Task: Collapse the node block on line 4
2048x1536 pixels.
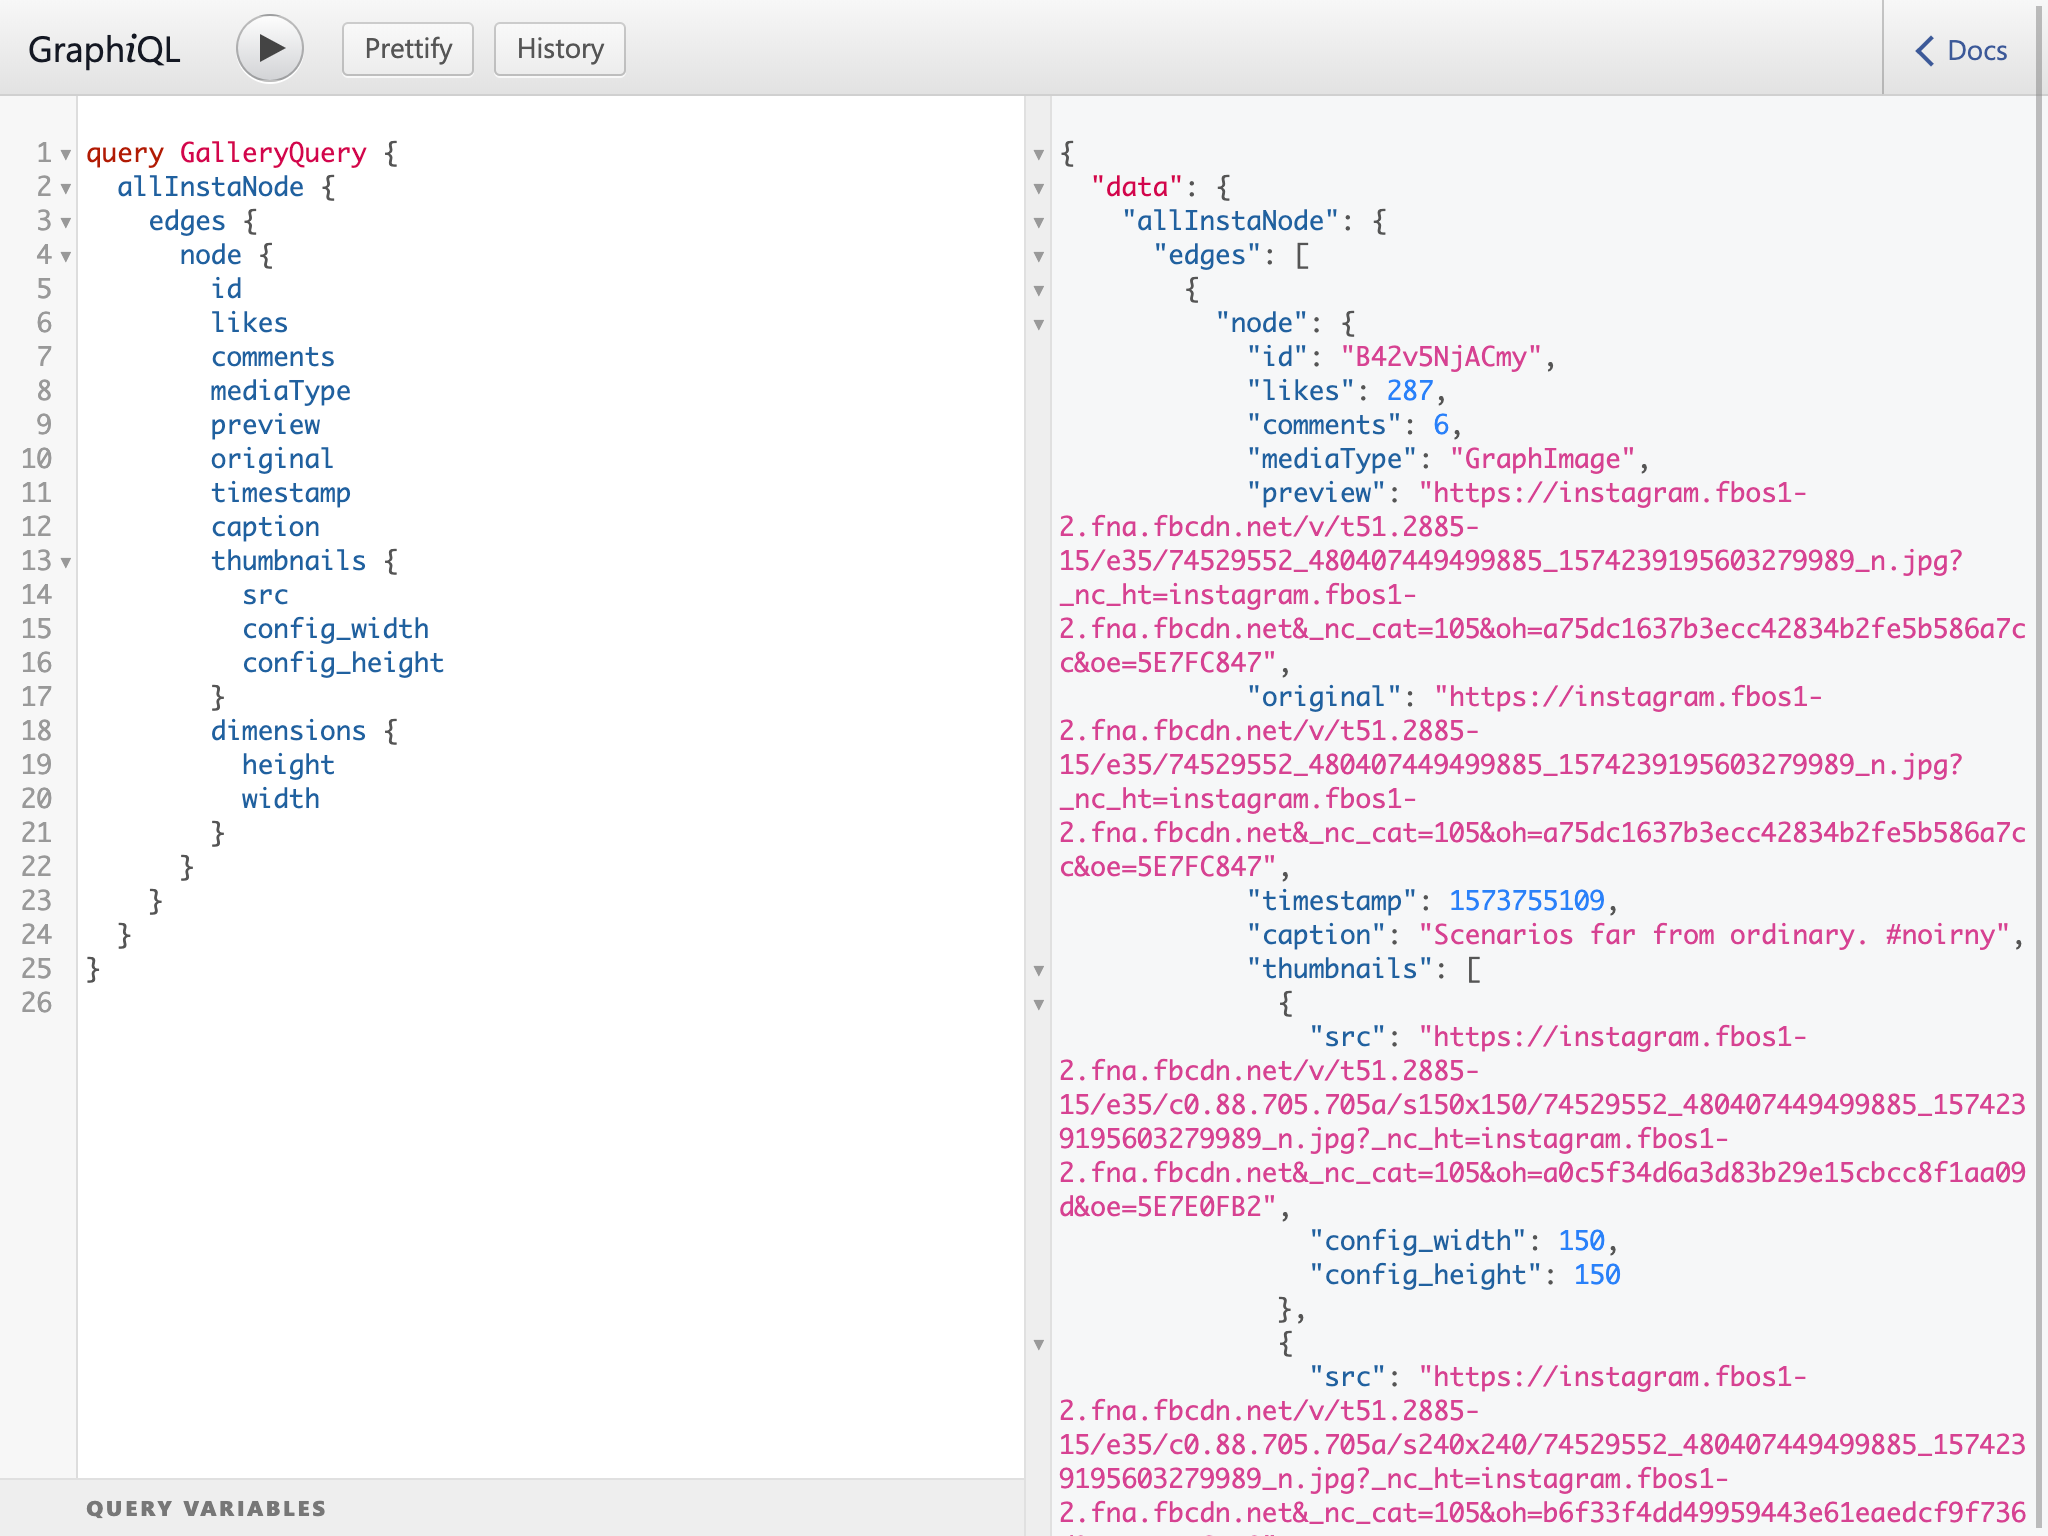Action: coord(64,255)
